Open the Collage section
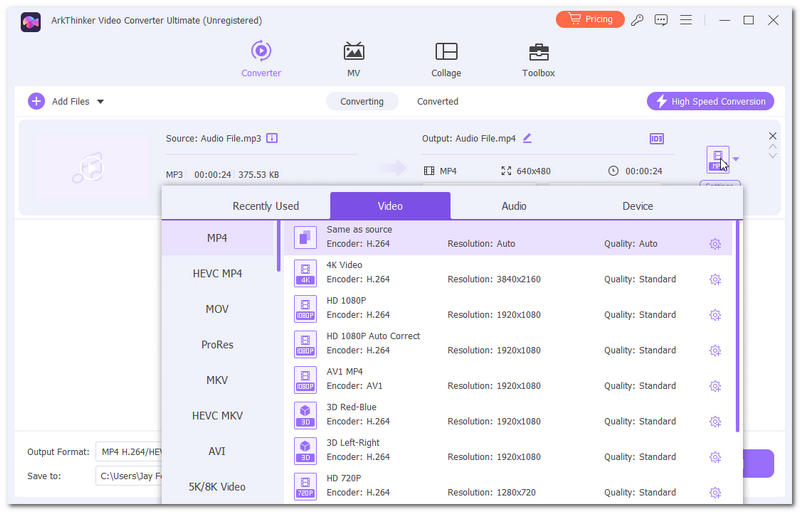Image resolution: width=800 pixels, height=512 pixels. [x=446, y=59]
